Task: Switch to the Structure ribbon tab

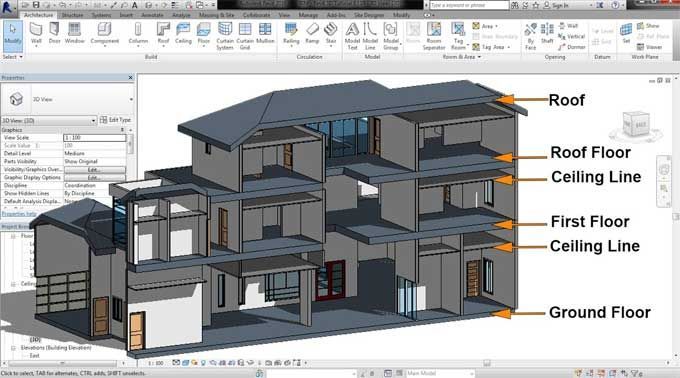Action: (x=72, y=15)
